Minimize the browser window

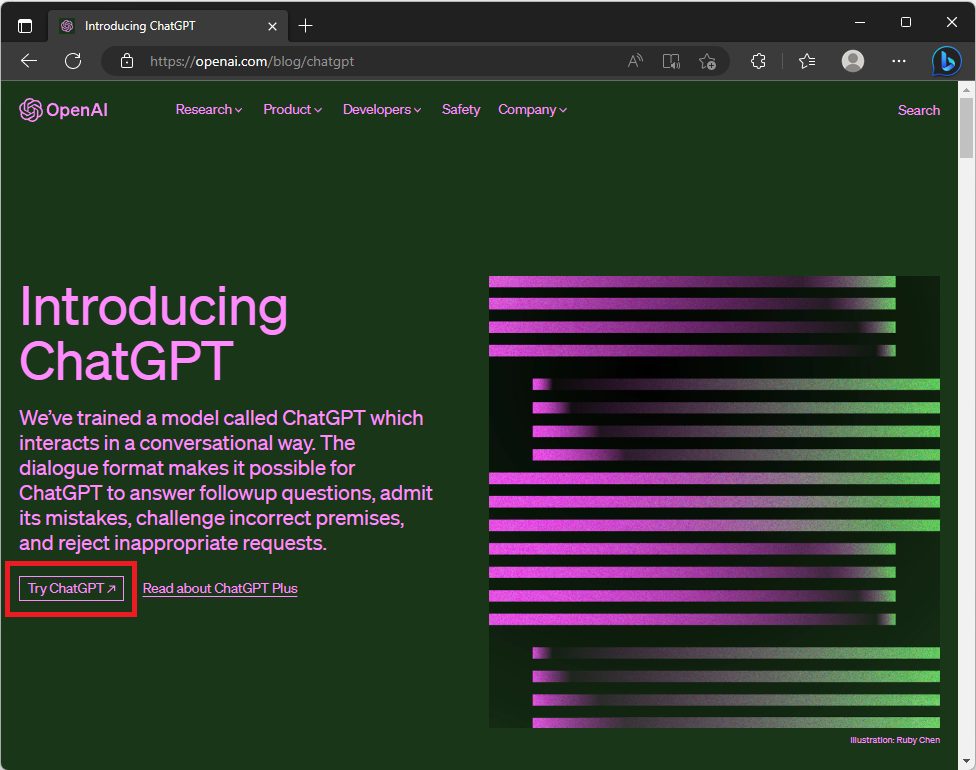(860, 22)
